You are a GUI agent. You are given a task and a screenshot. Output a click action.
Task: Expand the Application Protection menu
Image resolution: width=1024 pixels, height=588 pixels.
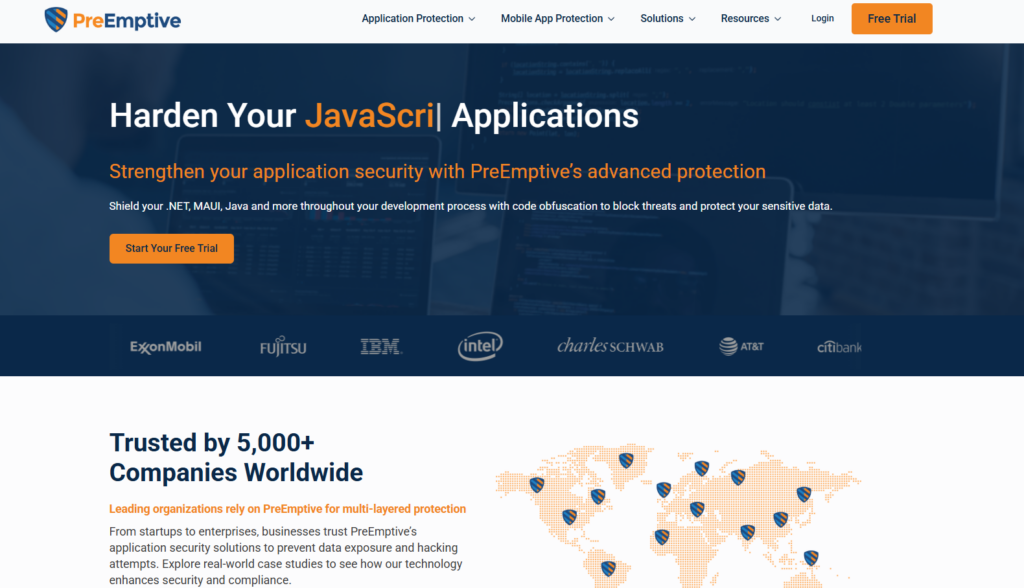point(418,19)
